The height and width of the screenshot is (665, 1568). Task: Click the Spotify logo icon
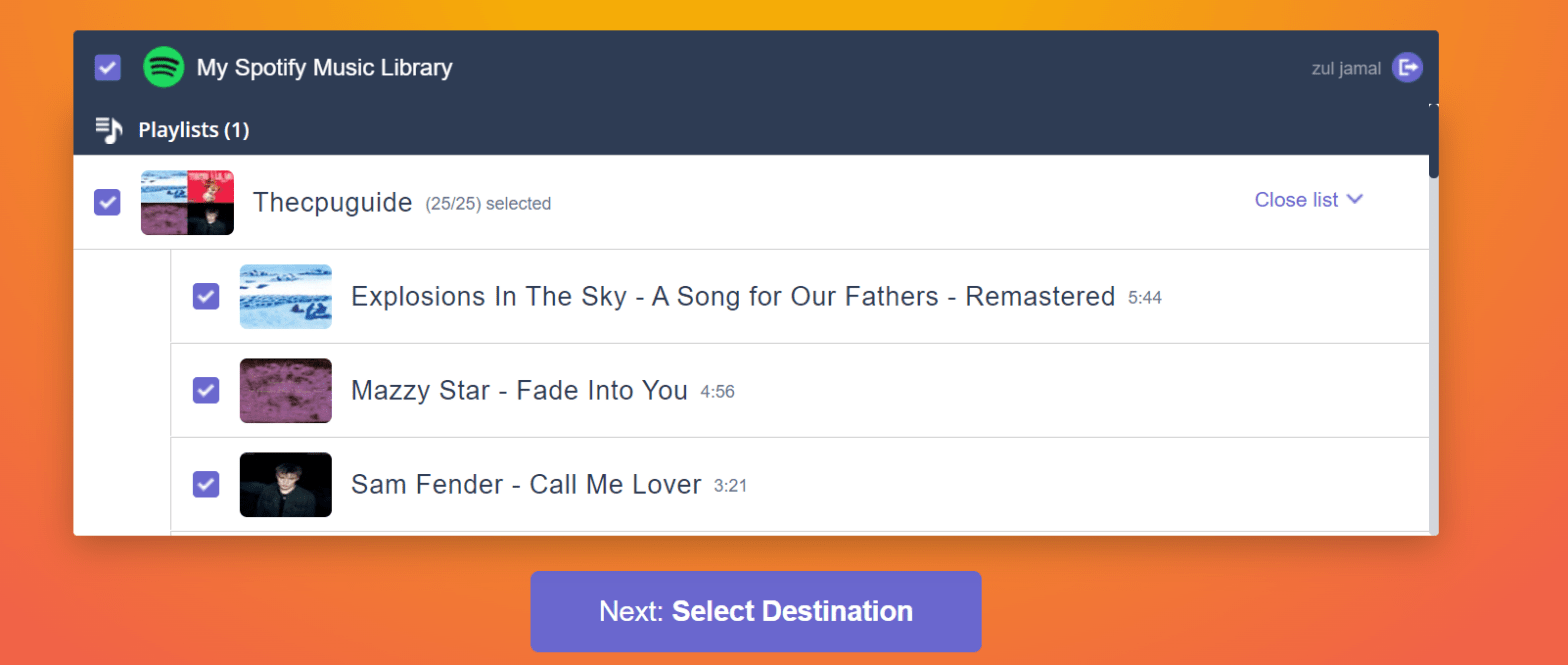163,67
